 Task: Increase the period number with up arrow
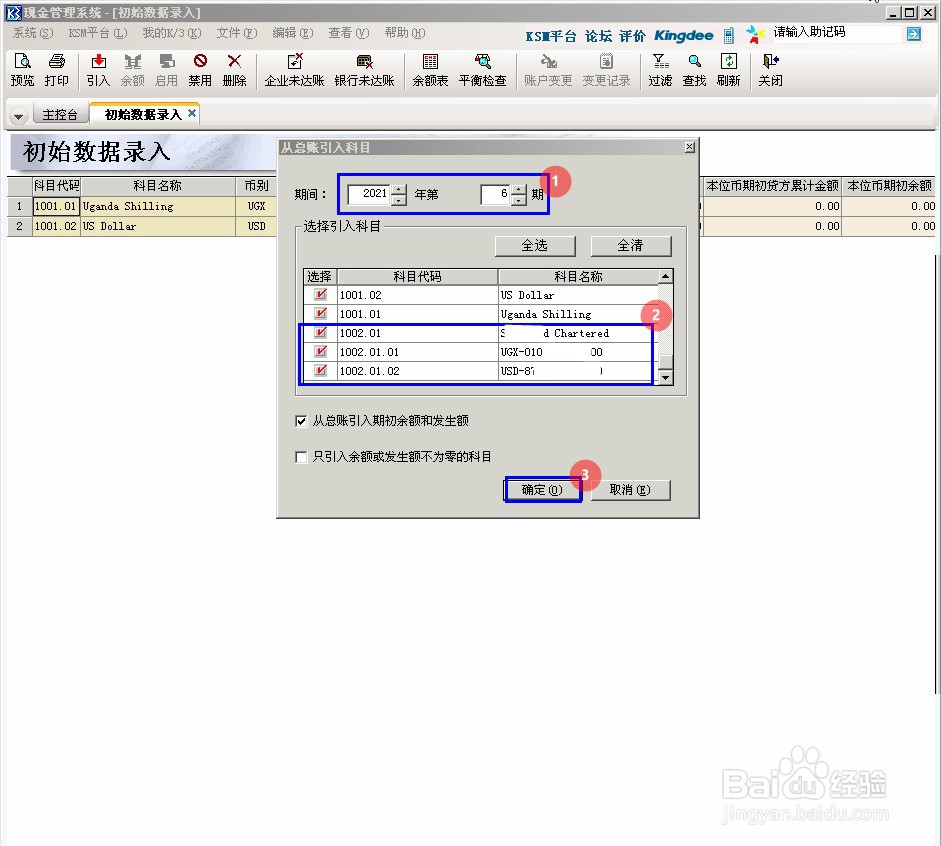point(519,190)
